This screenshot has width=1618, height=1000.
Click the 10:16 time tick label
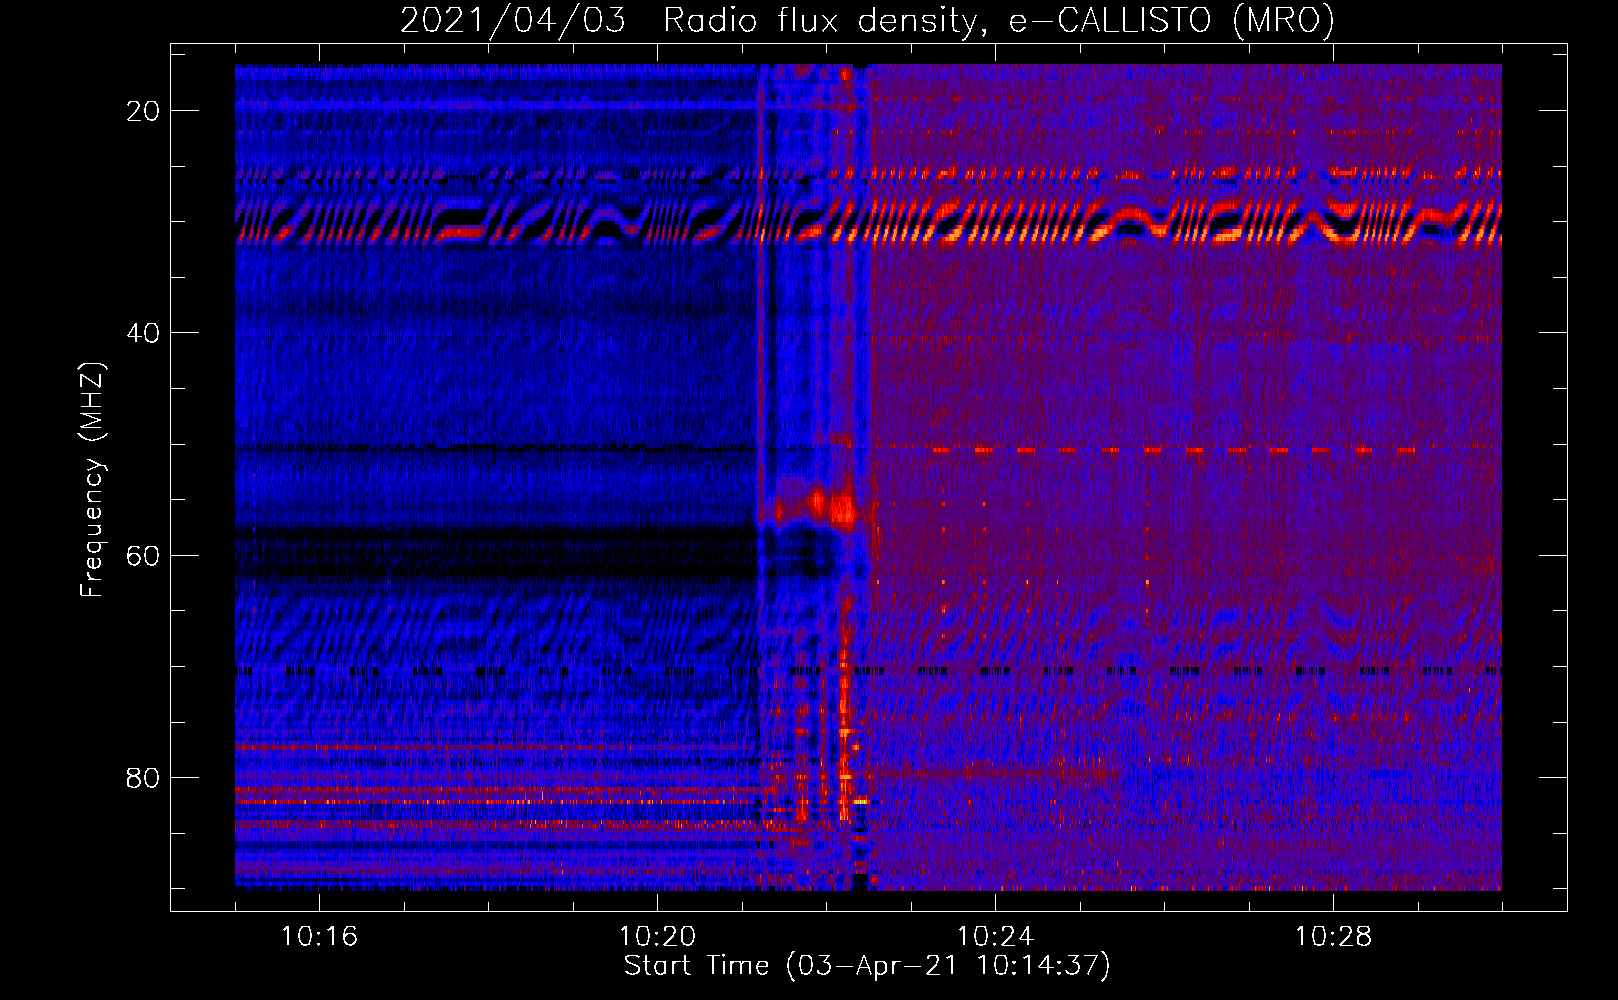coord(319,937)
